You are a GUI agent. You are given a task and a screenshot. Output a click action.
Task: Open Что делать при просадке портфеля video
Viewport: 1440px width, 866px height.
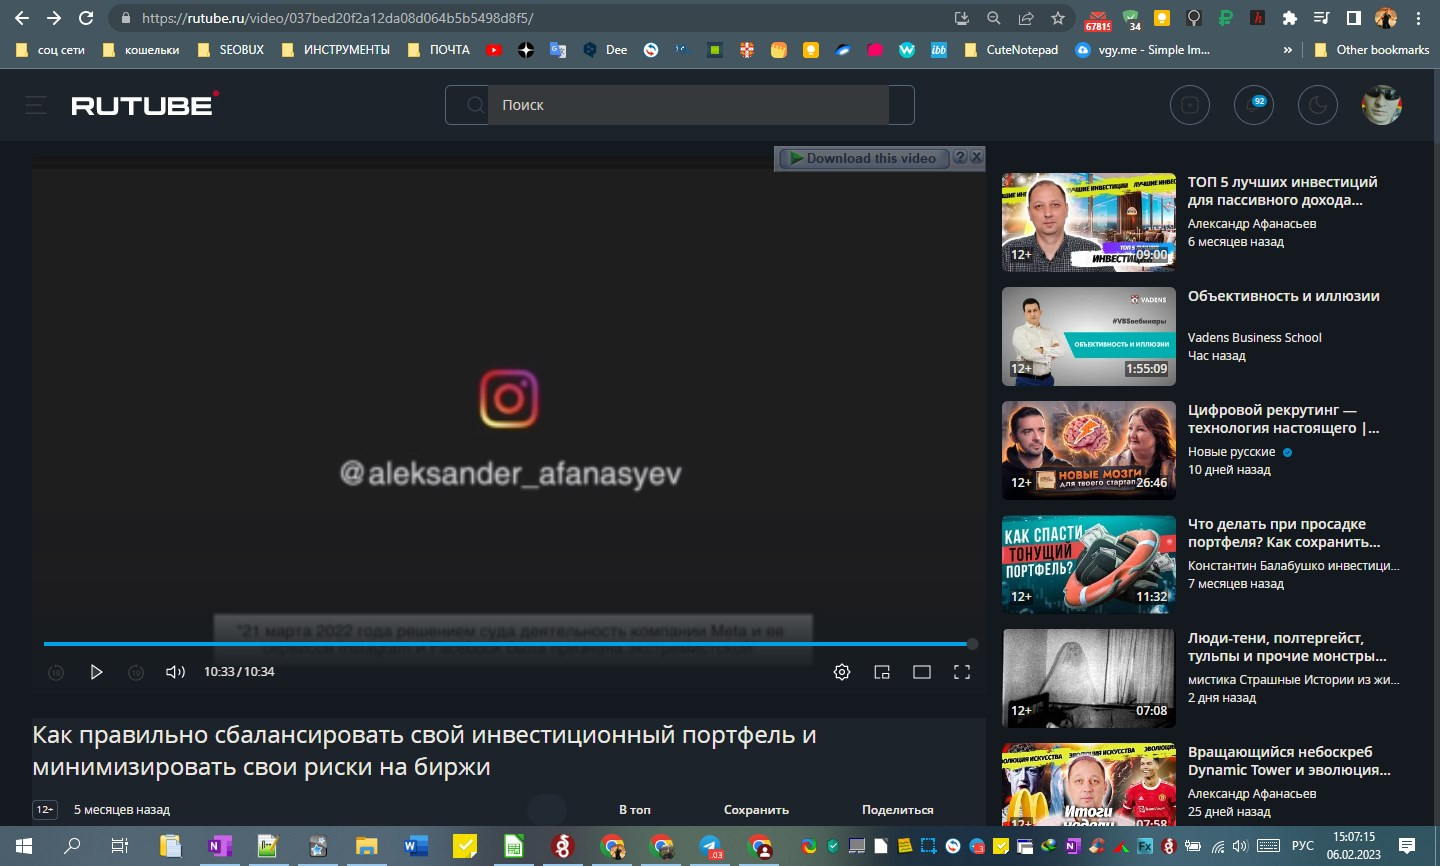(1284, 533)
